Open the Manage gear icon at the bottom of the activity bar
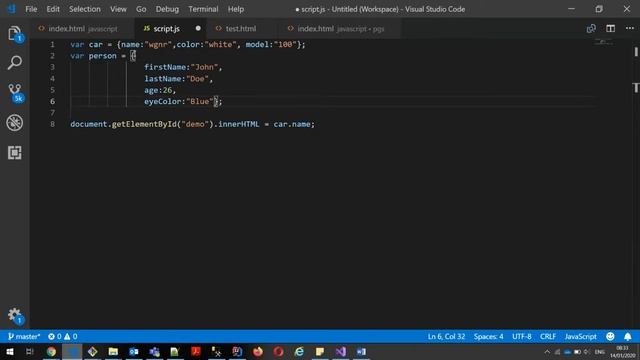Image resolution: width=640 pixels, height=360 pixels. pos(16,316)
